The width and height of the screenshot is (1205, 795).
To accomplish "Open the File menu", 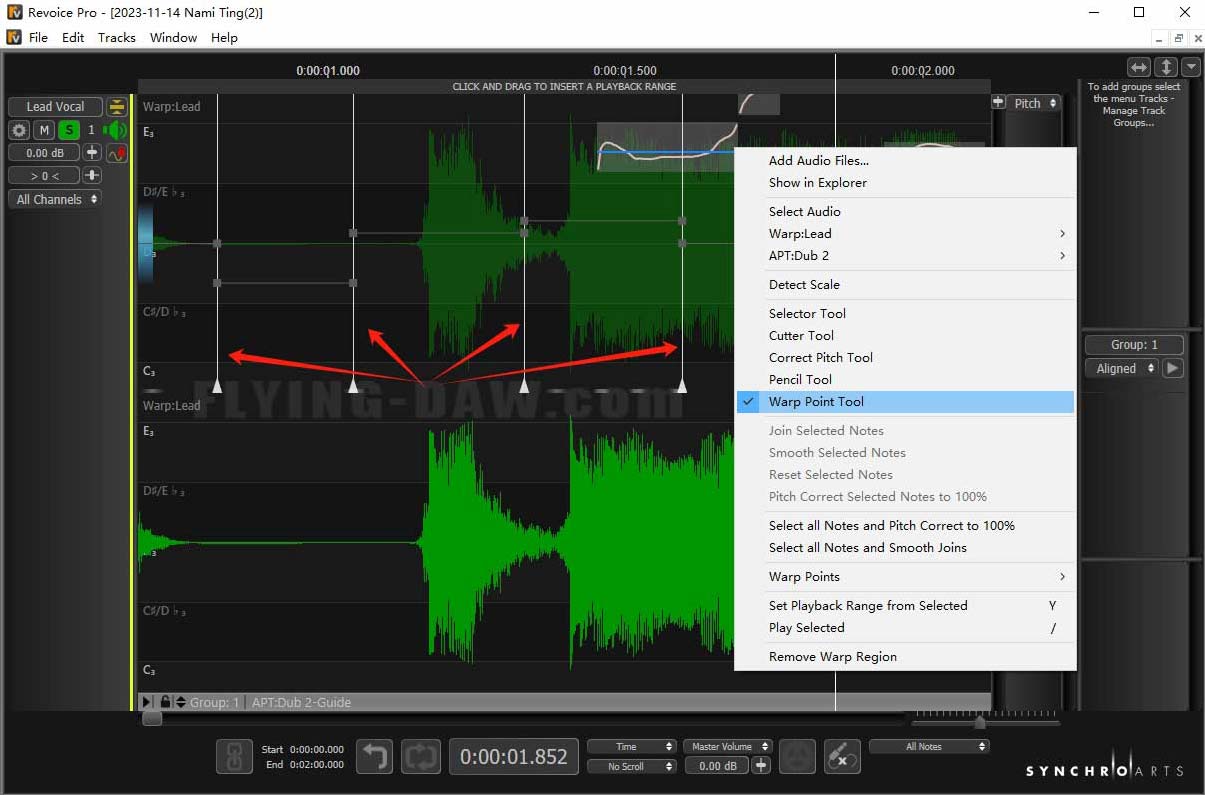I will tap(38, 37).
